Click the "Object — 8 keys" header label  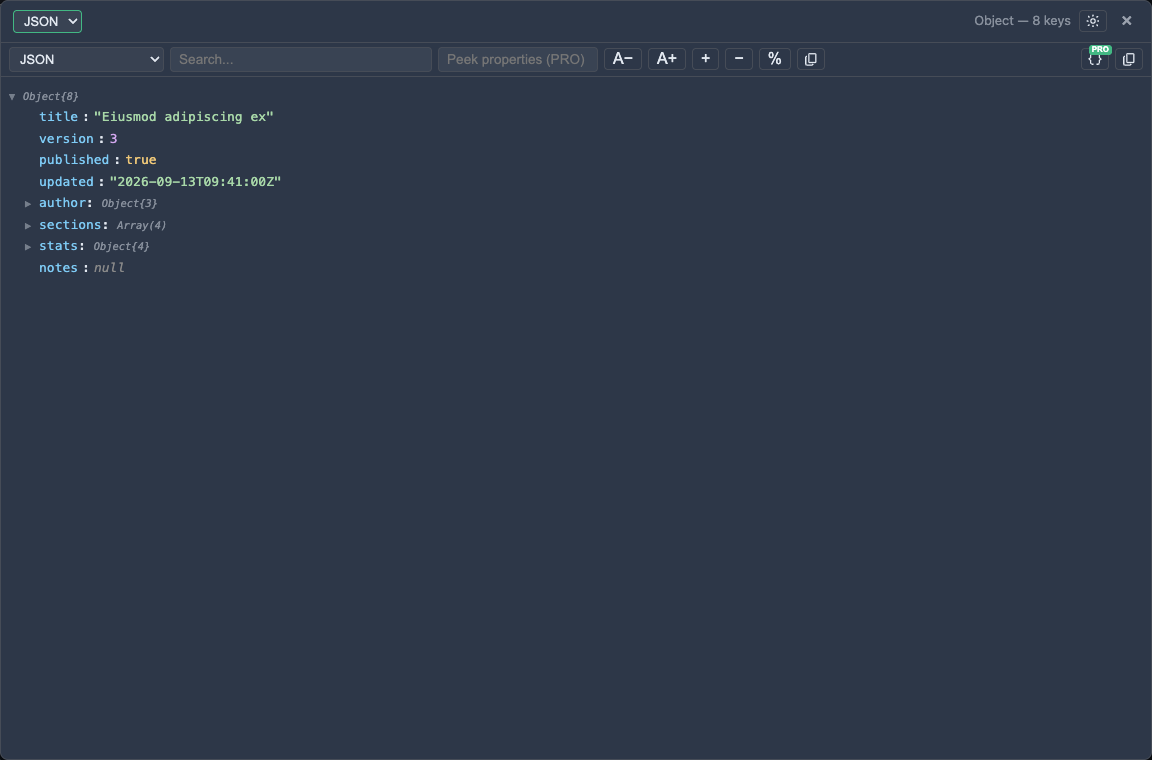pos(1022,21)
